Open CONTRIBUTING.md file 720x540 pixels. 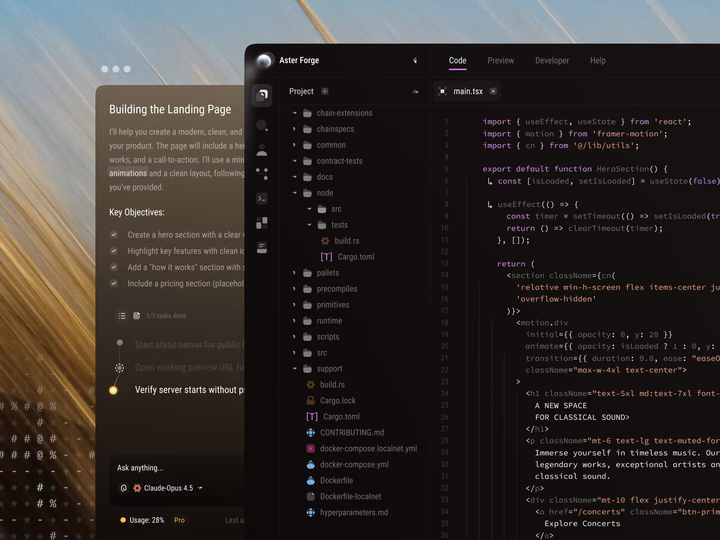click(345, 433)
